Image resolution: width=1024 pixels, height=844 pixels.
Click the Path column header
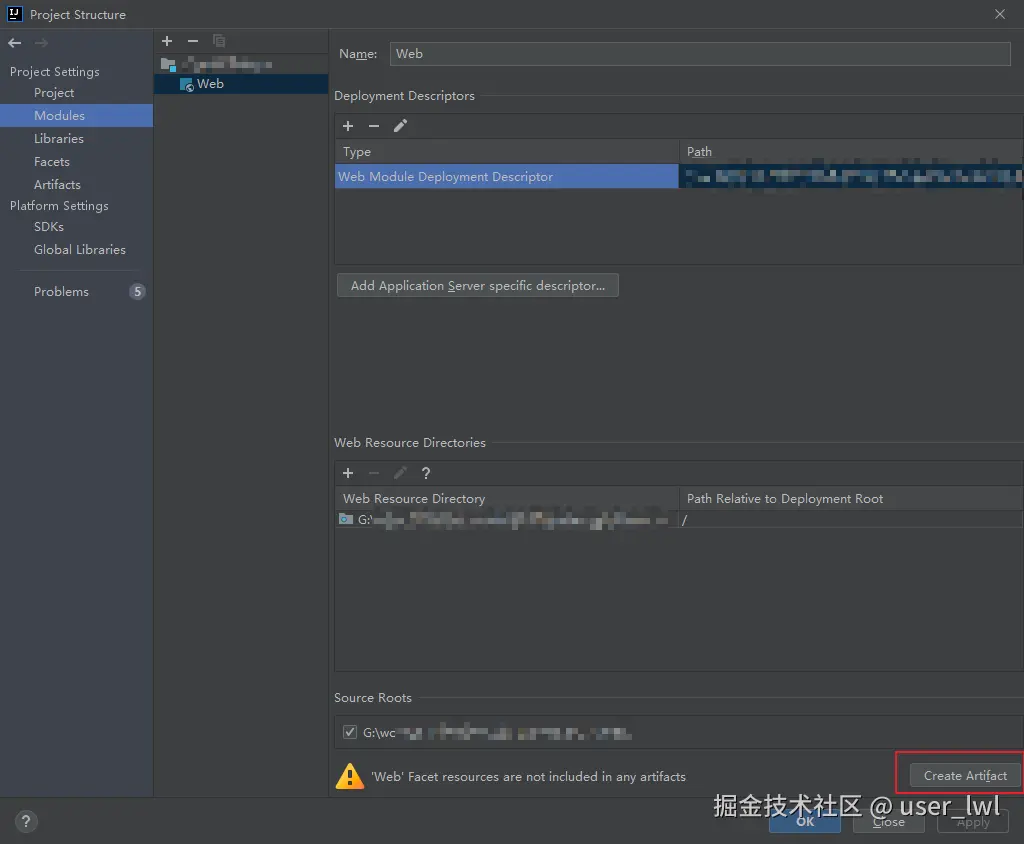(x=851, y=152)
